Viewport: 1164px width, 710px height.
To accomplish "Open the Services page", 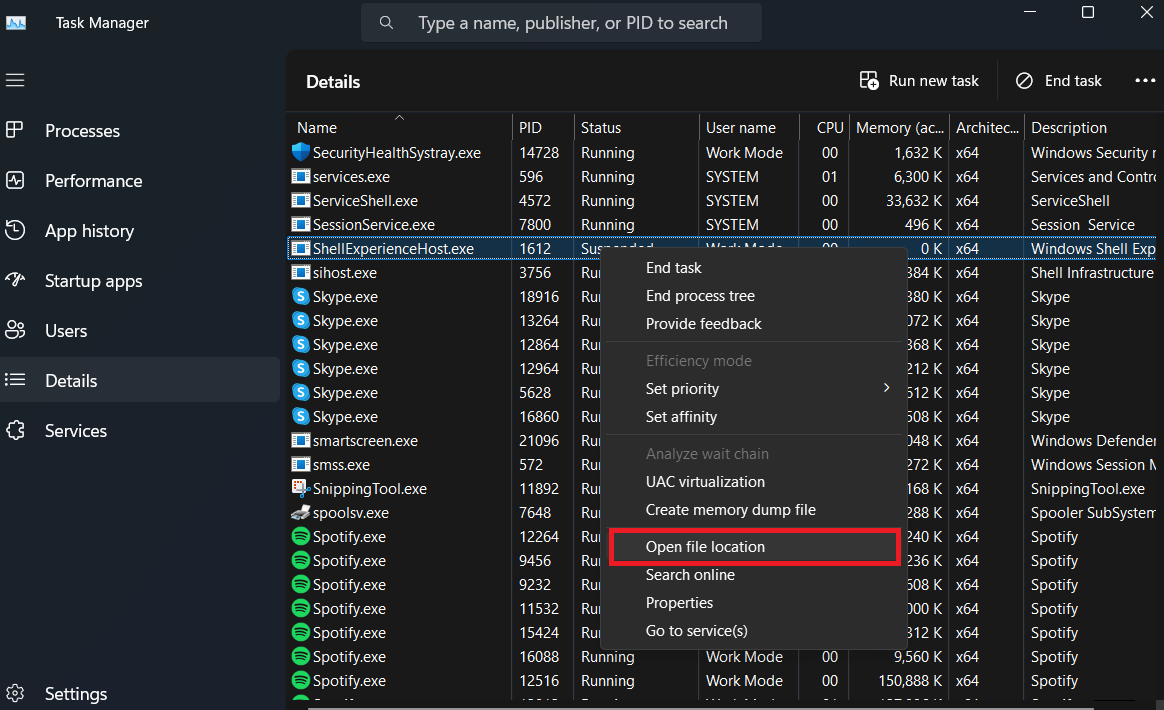I will 140,431.
